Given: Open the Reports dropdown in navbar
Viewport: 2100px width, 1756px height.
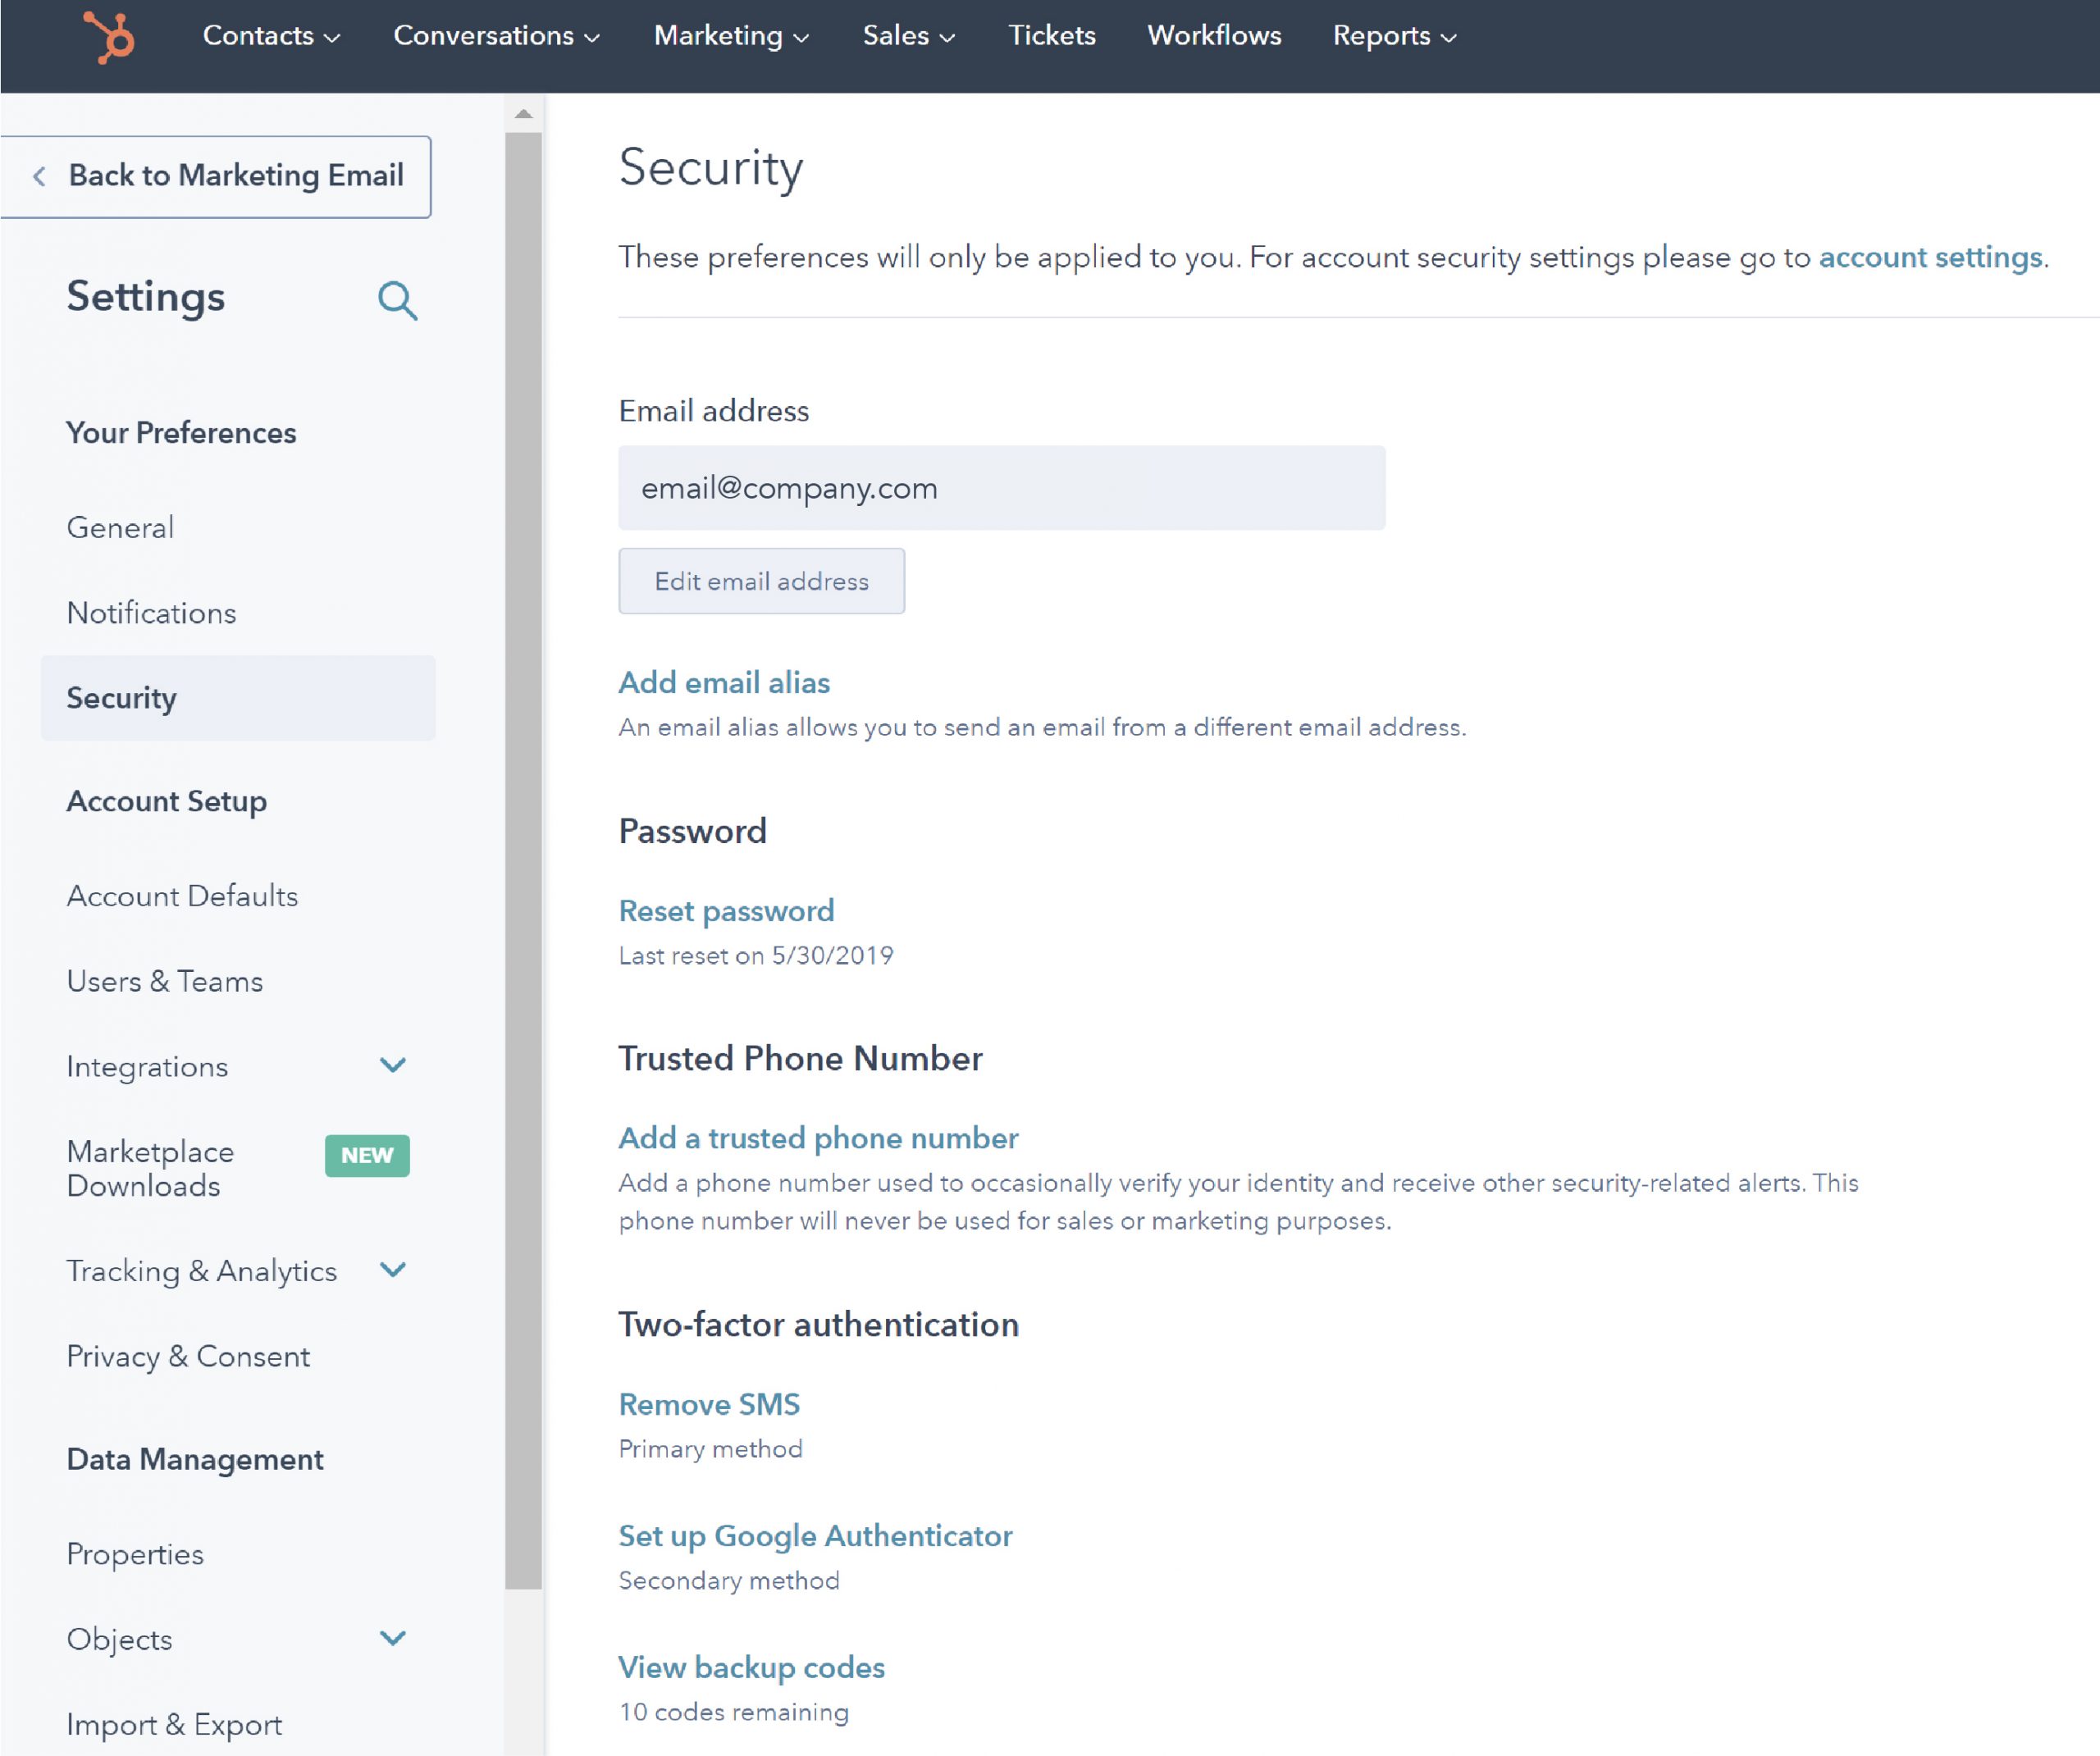Looking at the screenshot, I should [x=1393, y=36].
